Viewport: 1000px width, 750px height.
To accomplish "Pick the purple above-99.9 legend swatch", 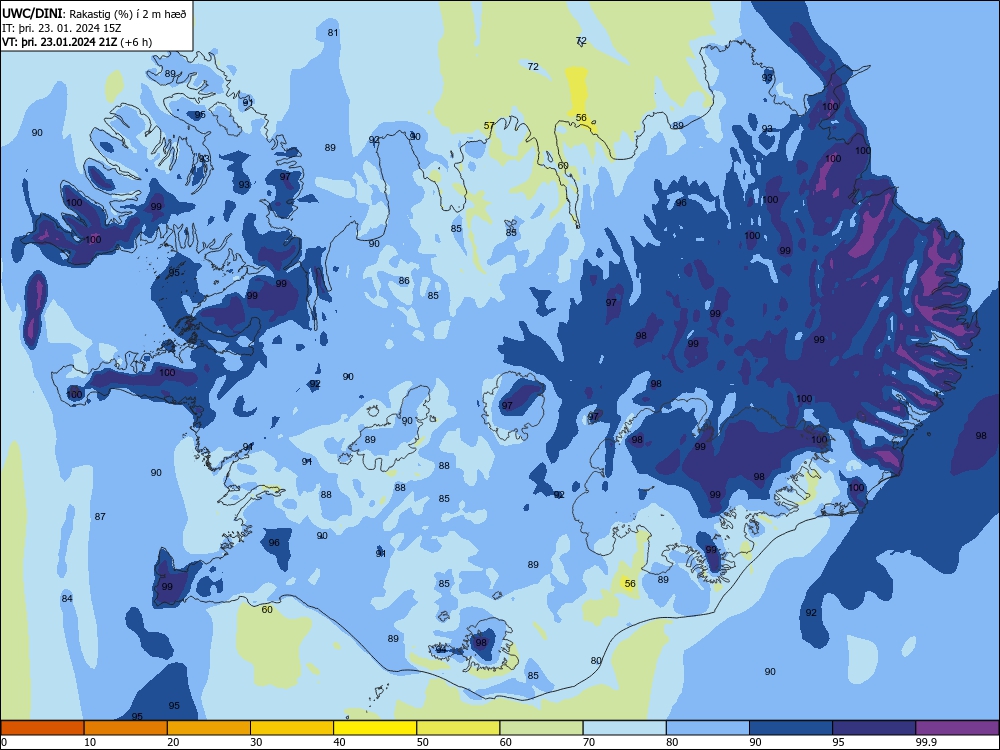I will (957, 728).
